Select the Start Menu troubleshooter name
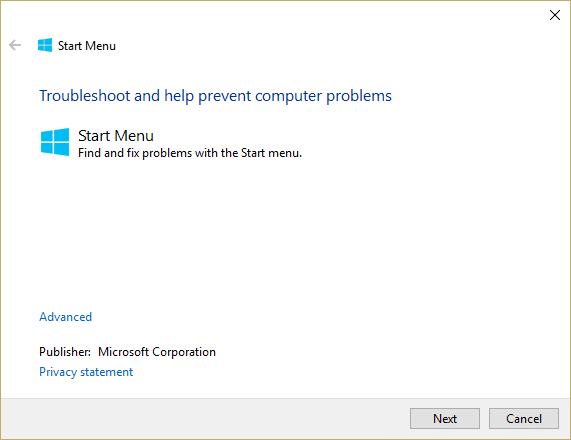 click(x=116, y=136)
